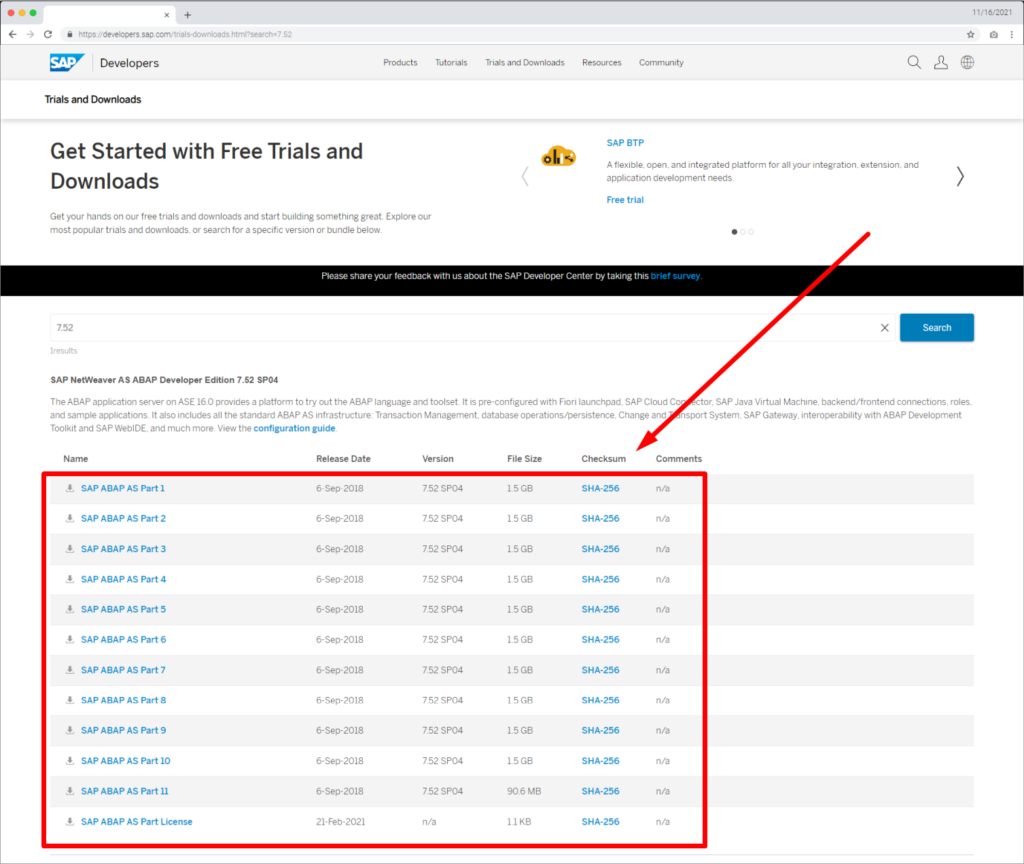This screenshot has height=864, width=1024.
Task: Click the camera icon in browser toolbar
Action: [x=993, y=35]
